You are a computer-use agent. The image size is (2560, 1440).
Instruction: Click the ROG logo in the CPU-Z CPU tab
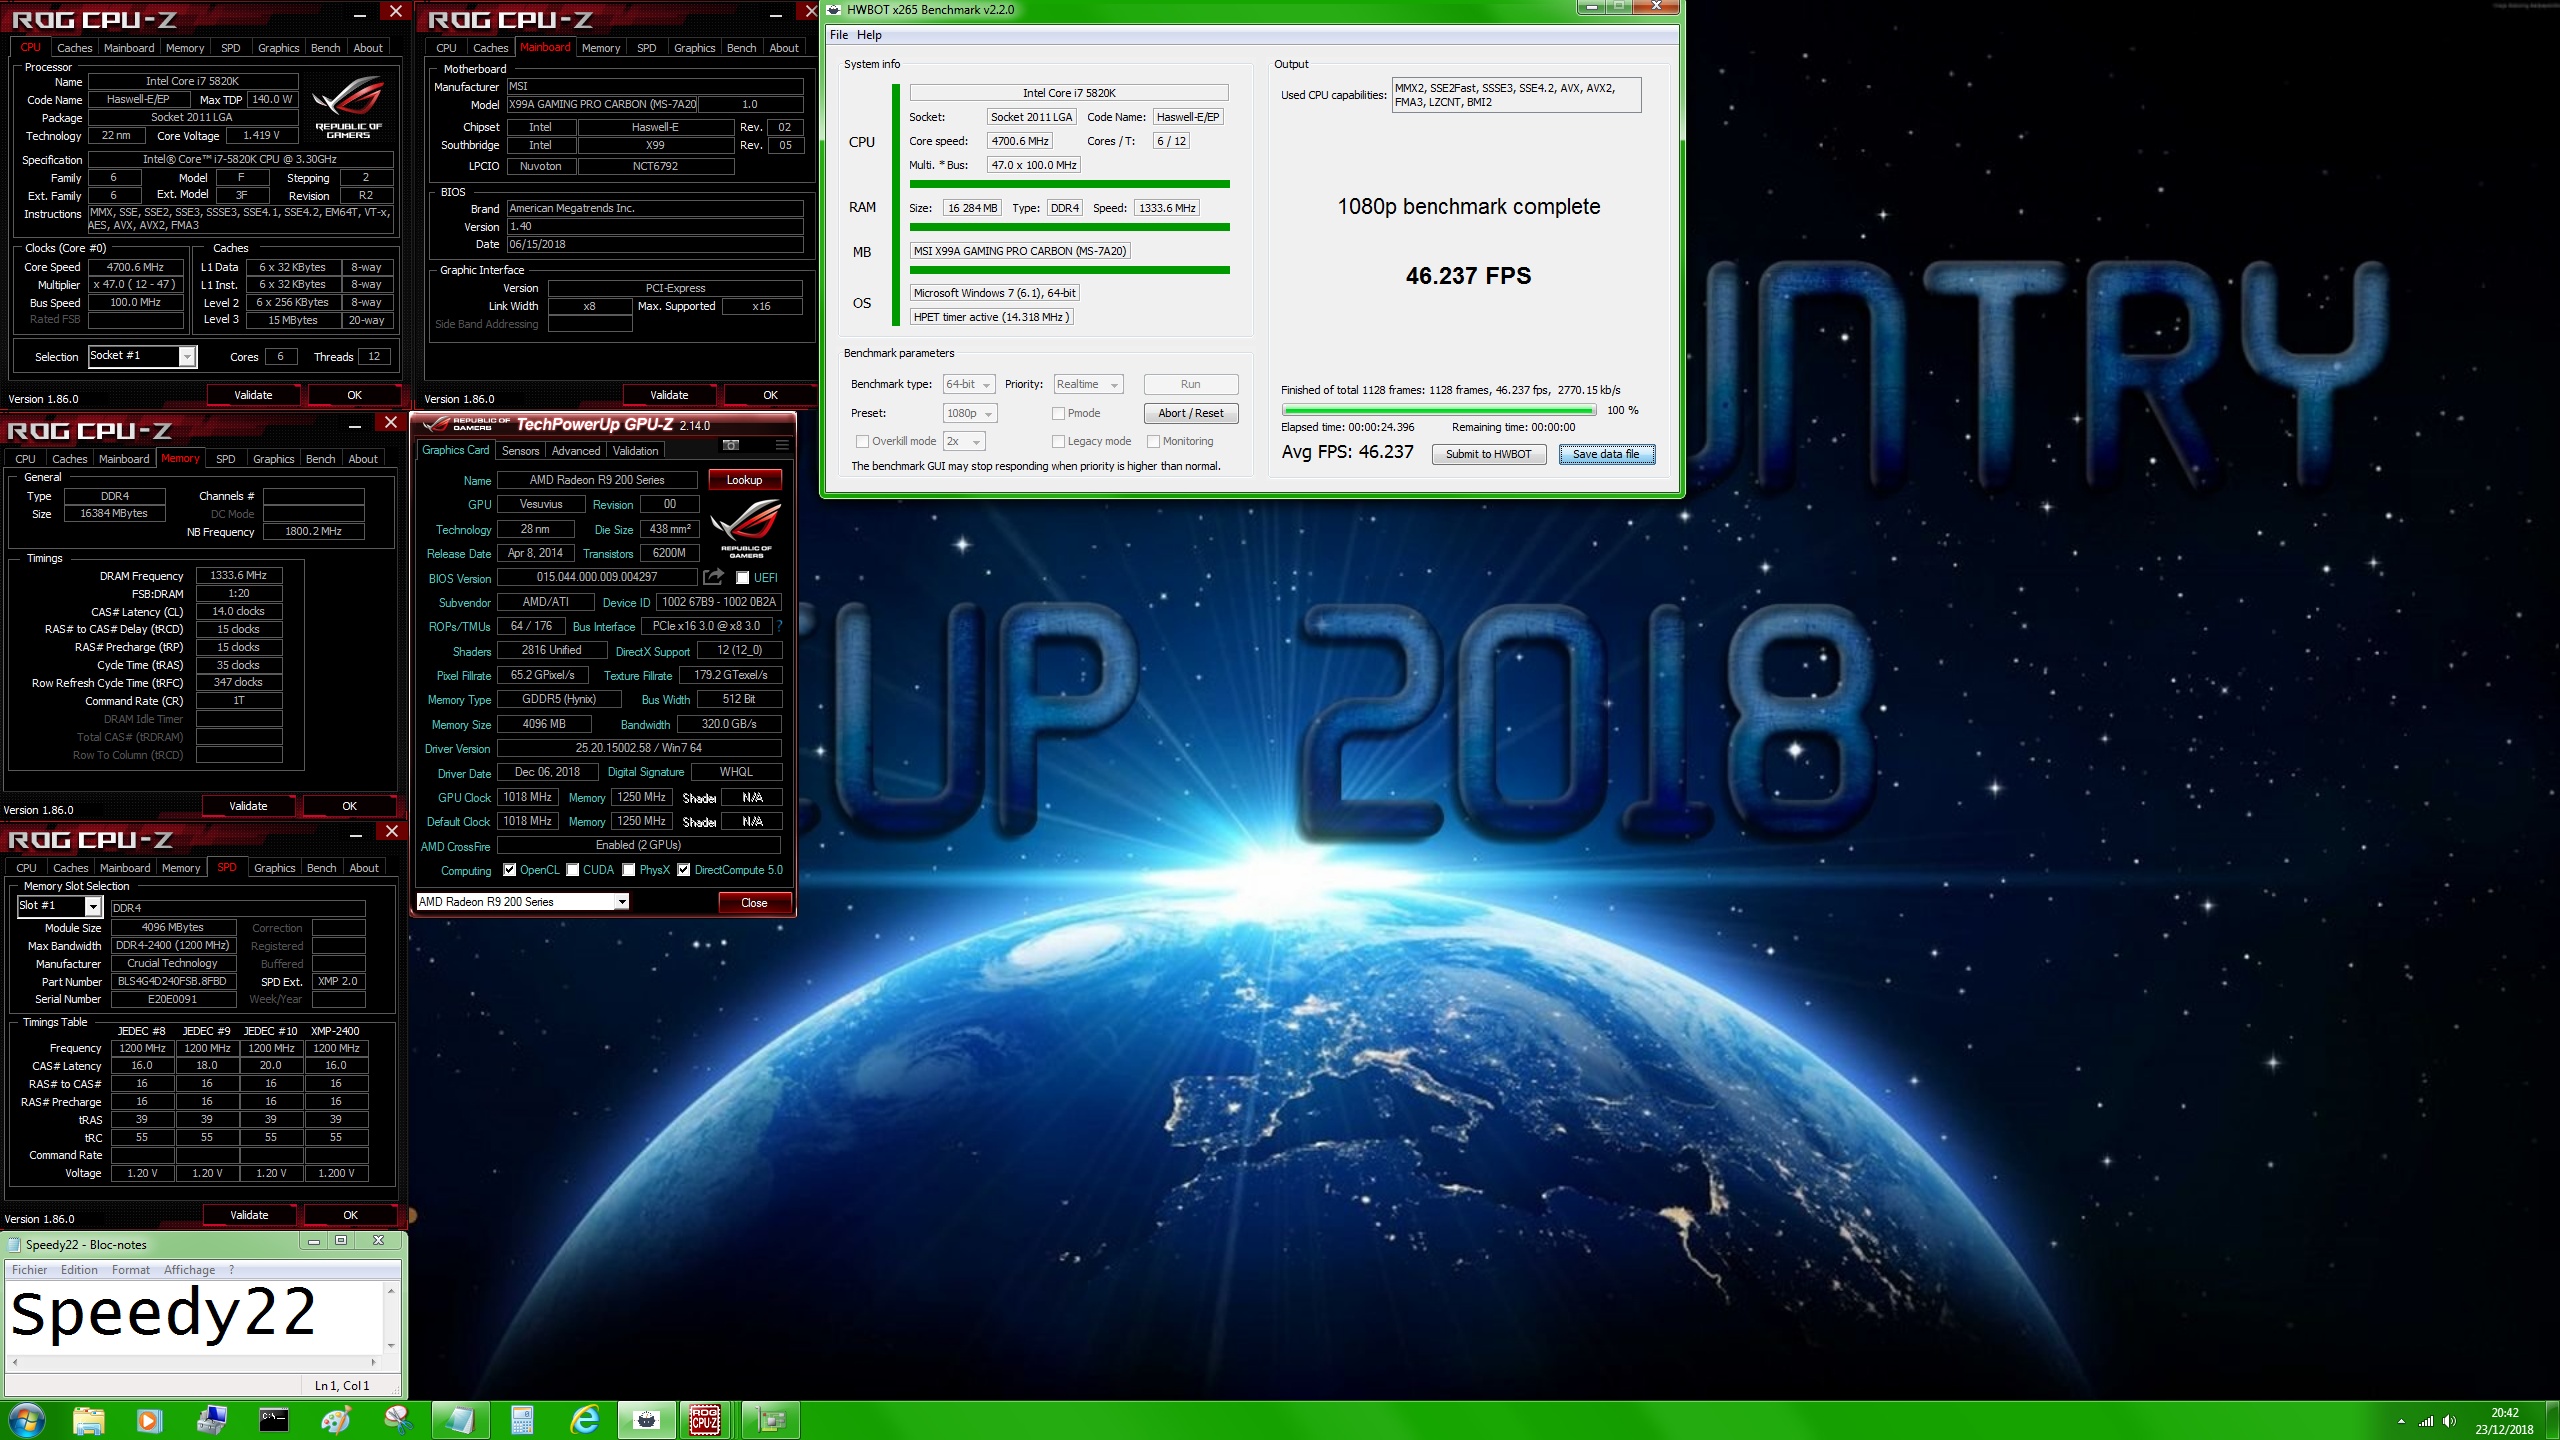tap(348, 106)
